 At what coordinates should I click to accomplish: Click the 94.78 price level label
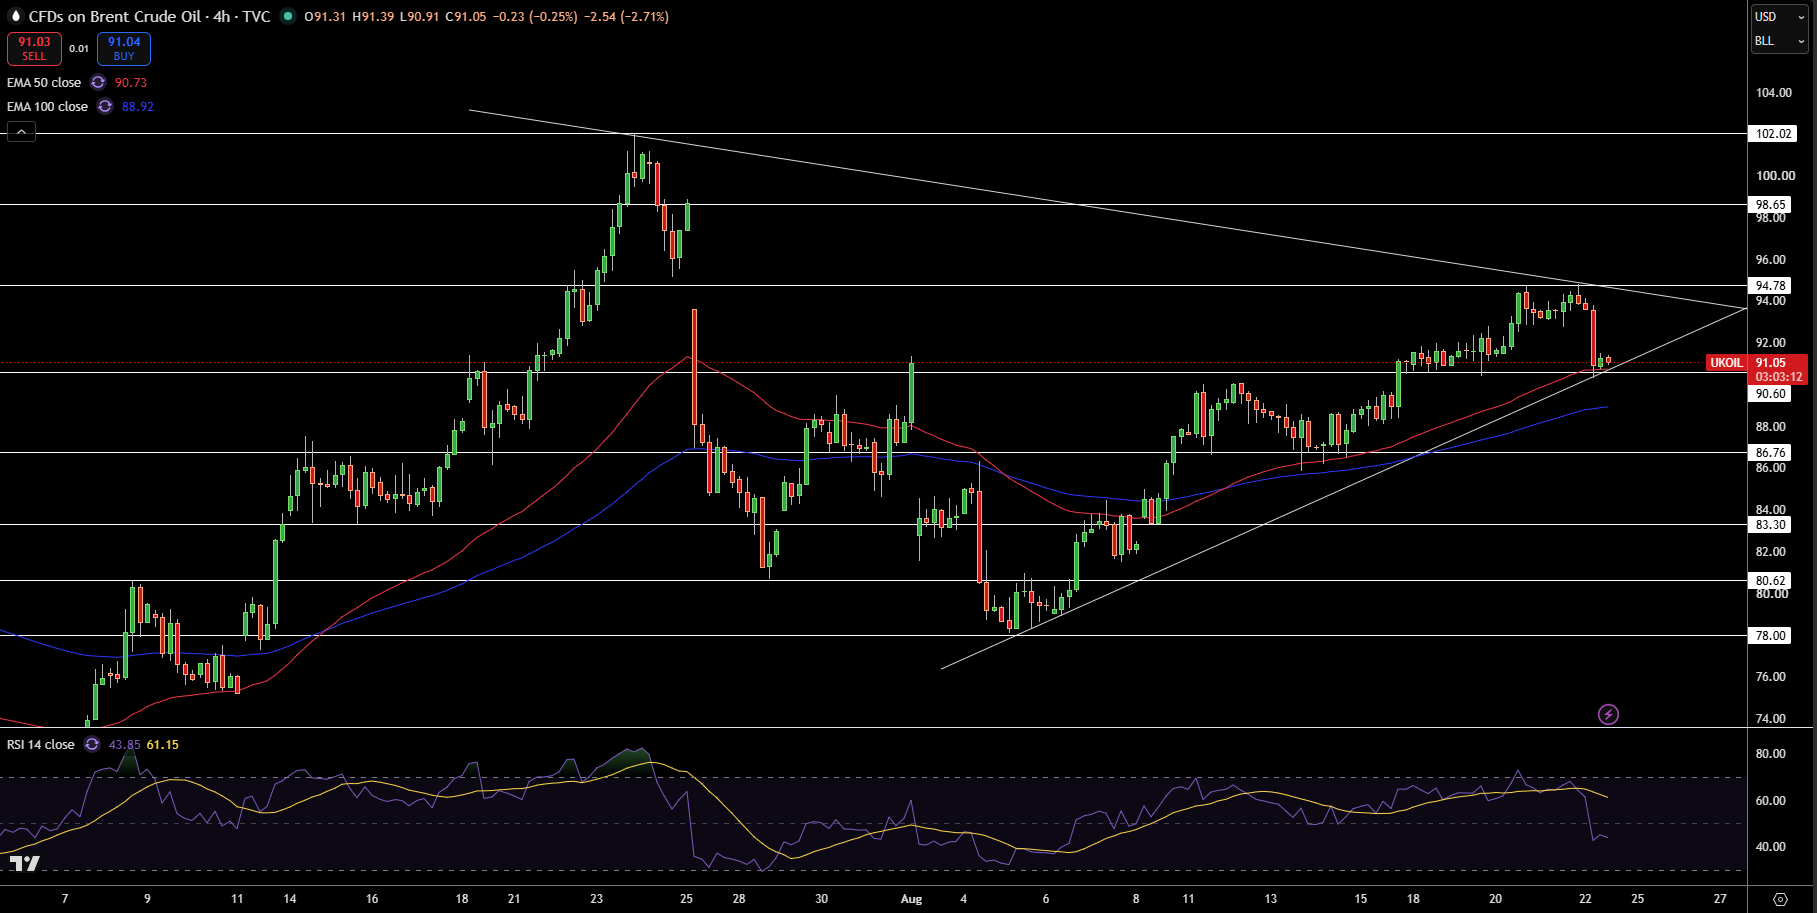(x=1771, y=286)
